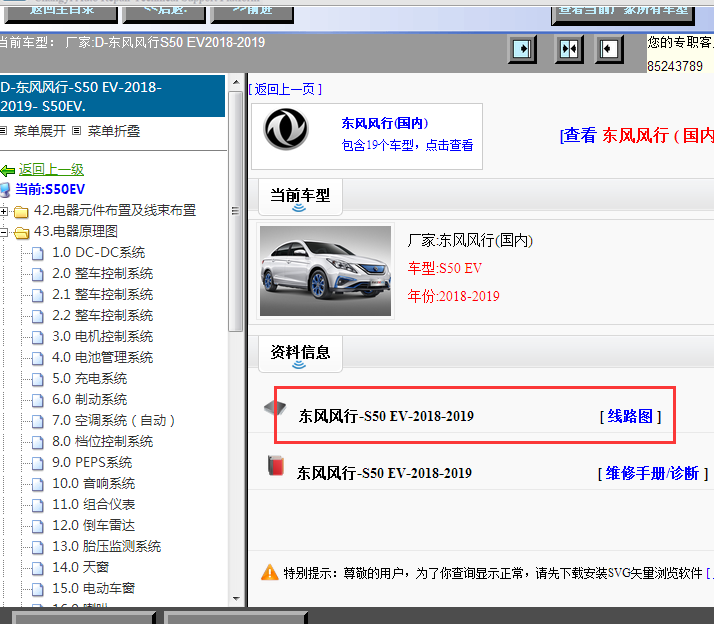Click the 厂家:东风风行(国内) text

[x=470, y=240]
